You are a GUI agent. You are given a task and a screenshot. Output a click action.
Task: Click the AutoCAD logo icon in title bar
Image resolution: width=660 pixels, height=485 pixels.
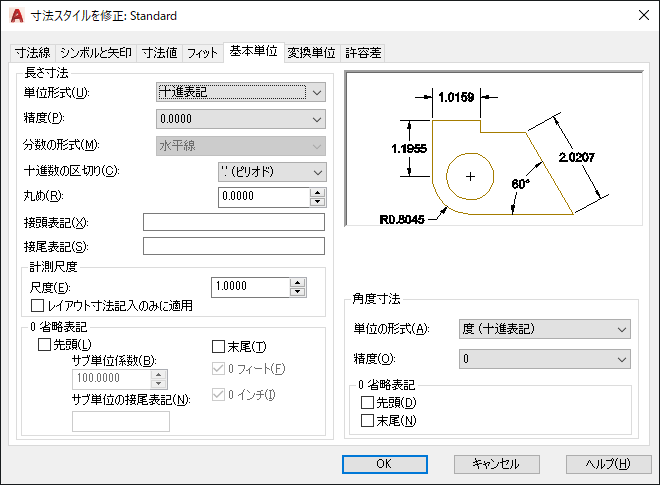(x=17, y=16)
